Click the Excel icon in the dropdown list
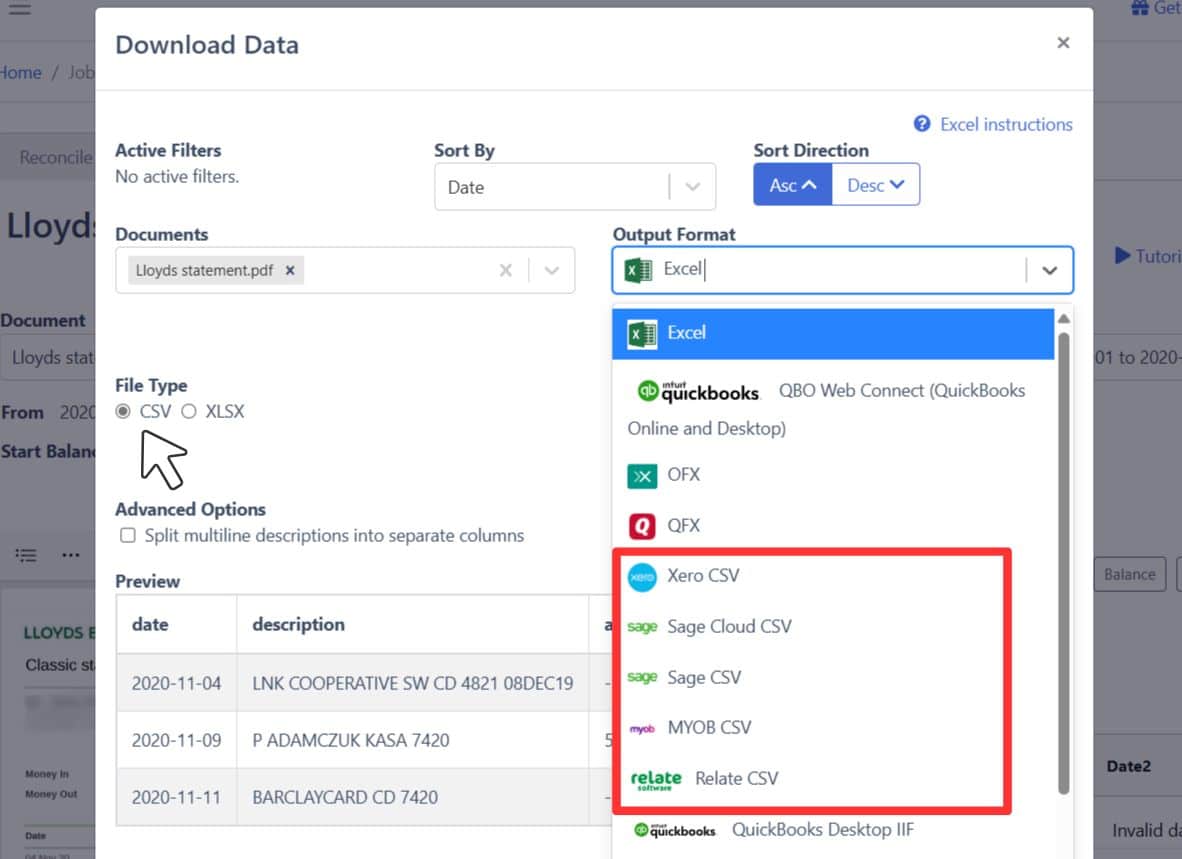Viewport: 1182px width, 859px height. click(642, 334)
